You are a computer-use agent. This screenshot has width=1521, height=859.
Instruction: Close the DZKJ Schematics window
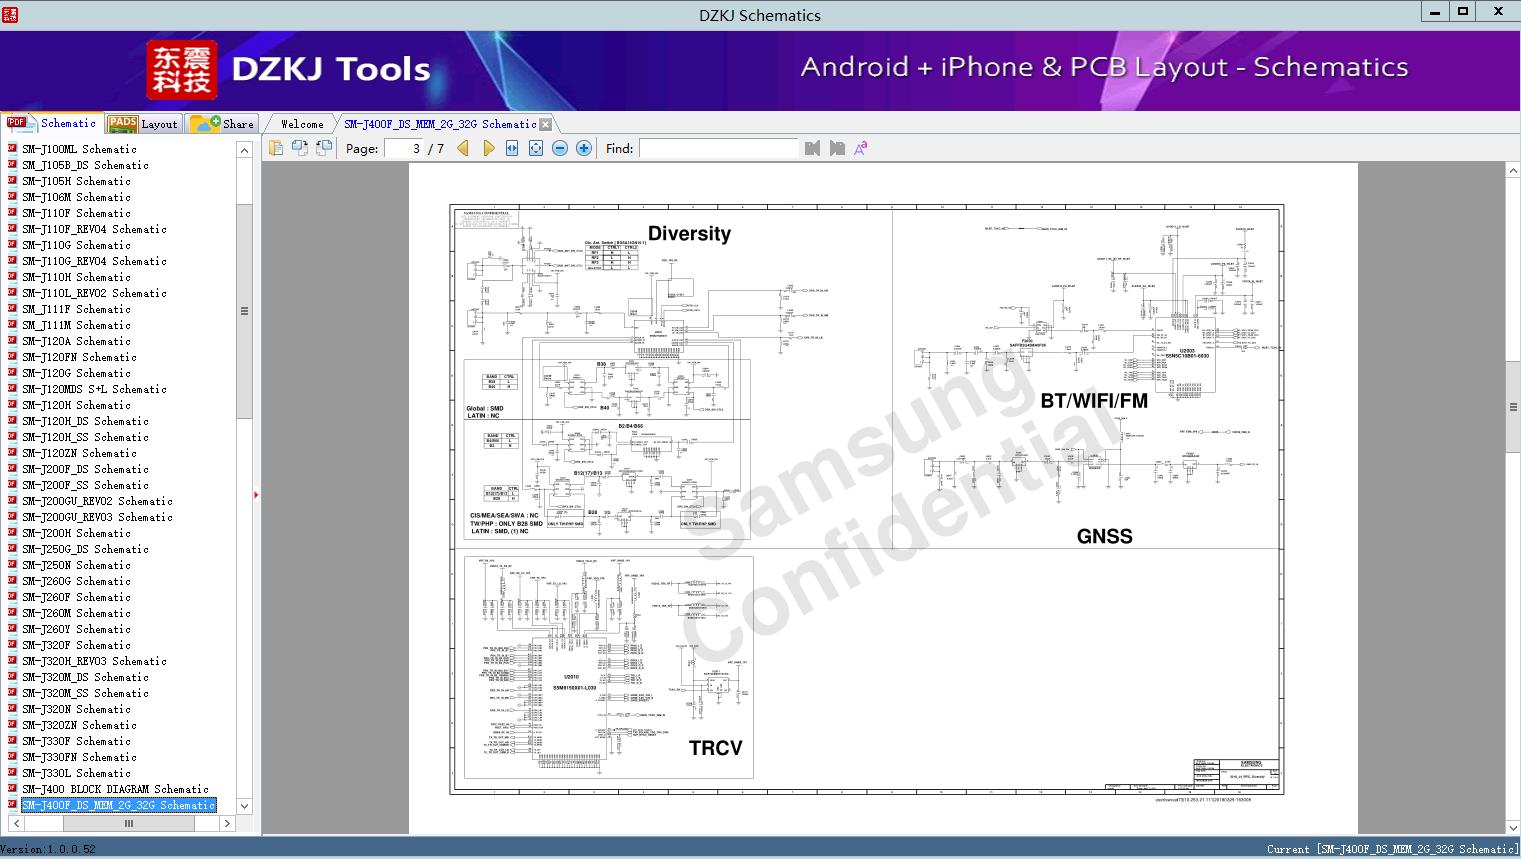click(x=1498, y=12)
